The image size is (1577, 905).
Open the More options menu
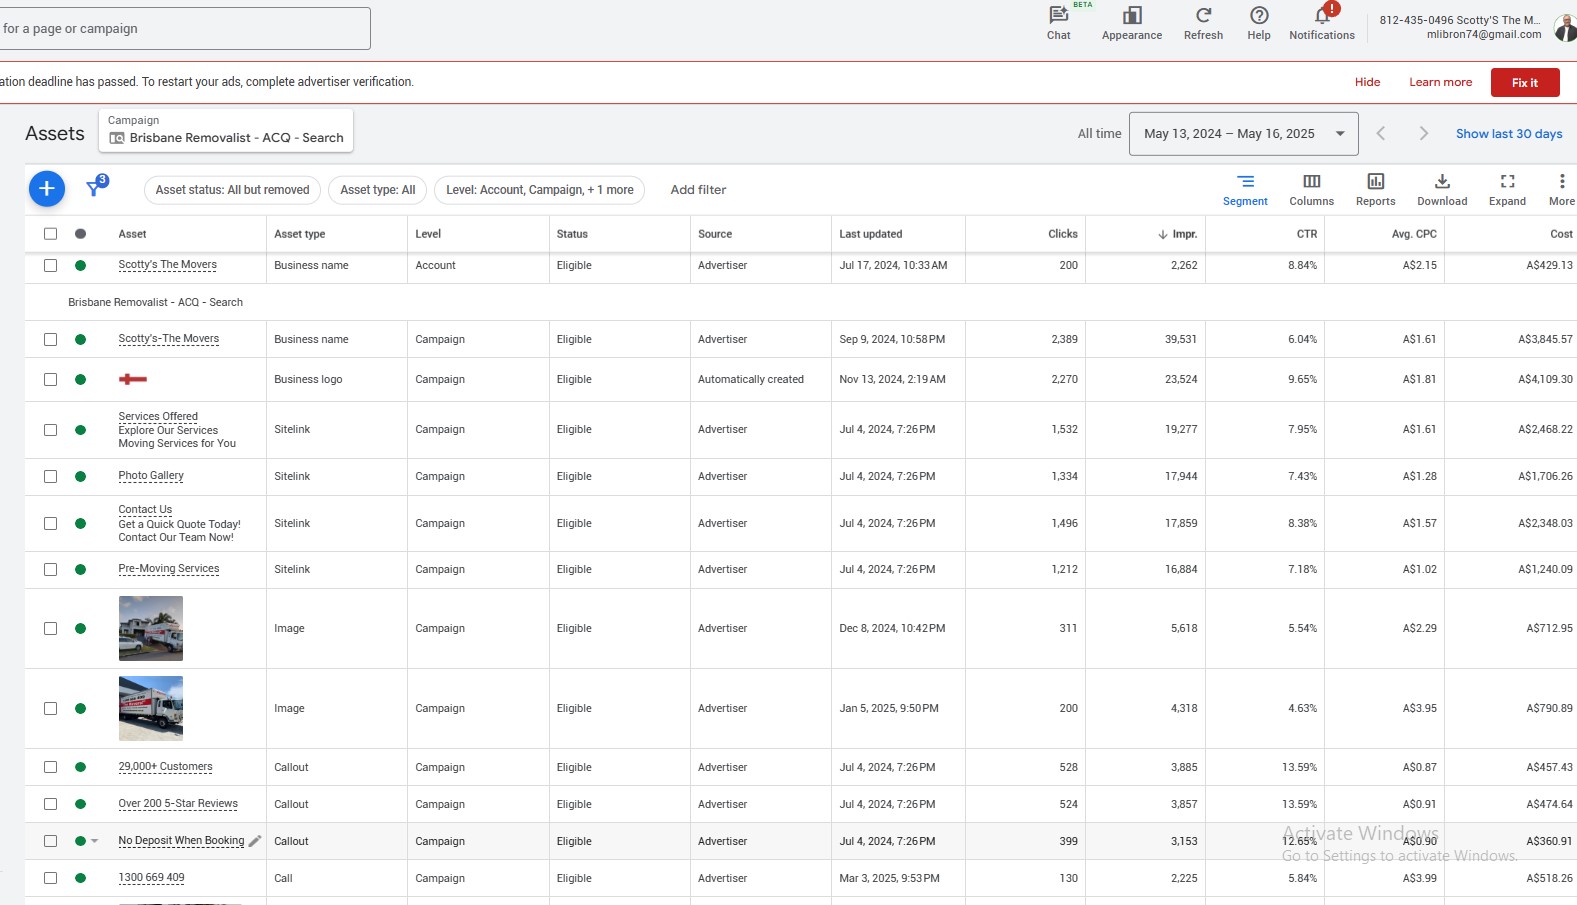pyautogui.click(x=1561, y=189)
